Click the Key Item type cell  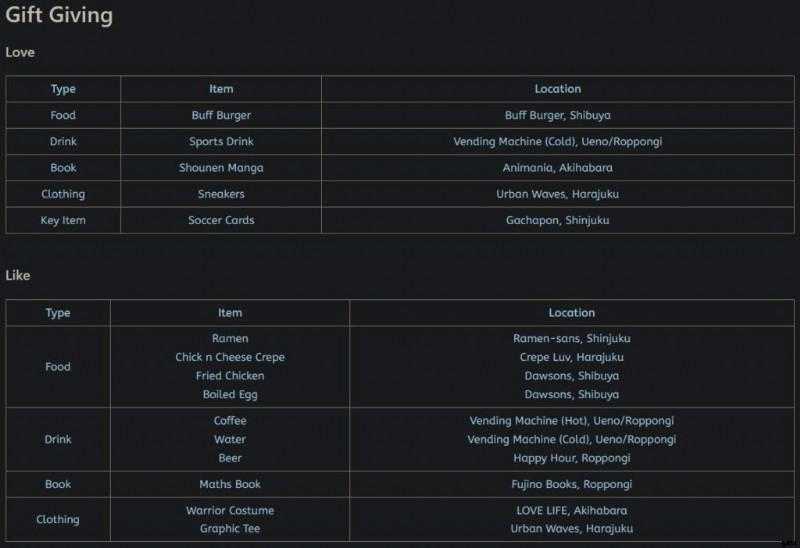point(63,220)
